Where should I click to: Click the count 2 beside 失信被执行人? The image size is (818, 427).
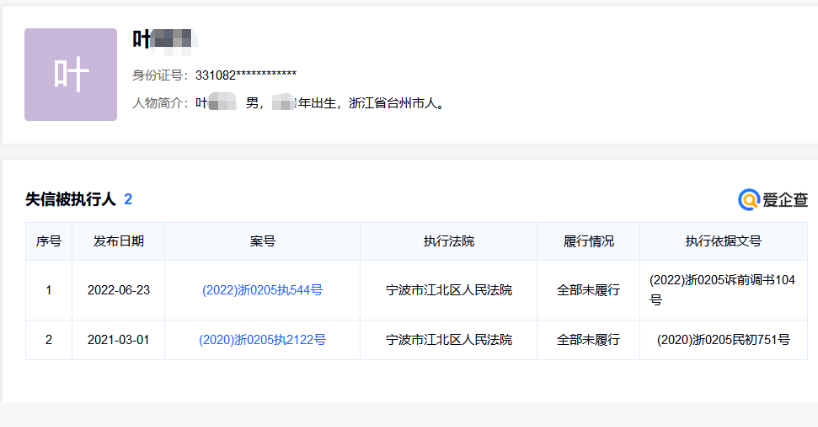128,199
